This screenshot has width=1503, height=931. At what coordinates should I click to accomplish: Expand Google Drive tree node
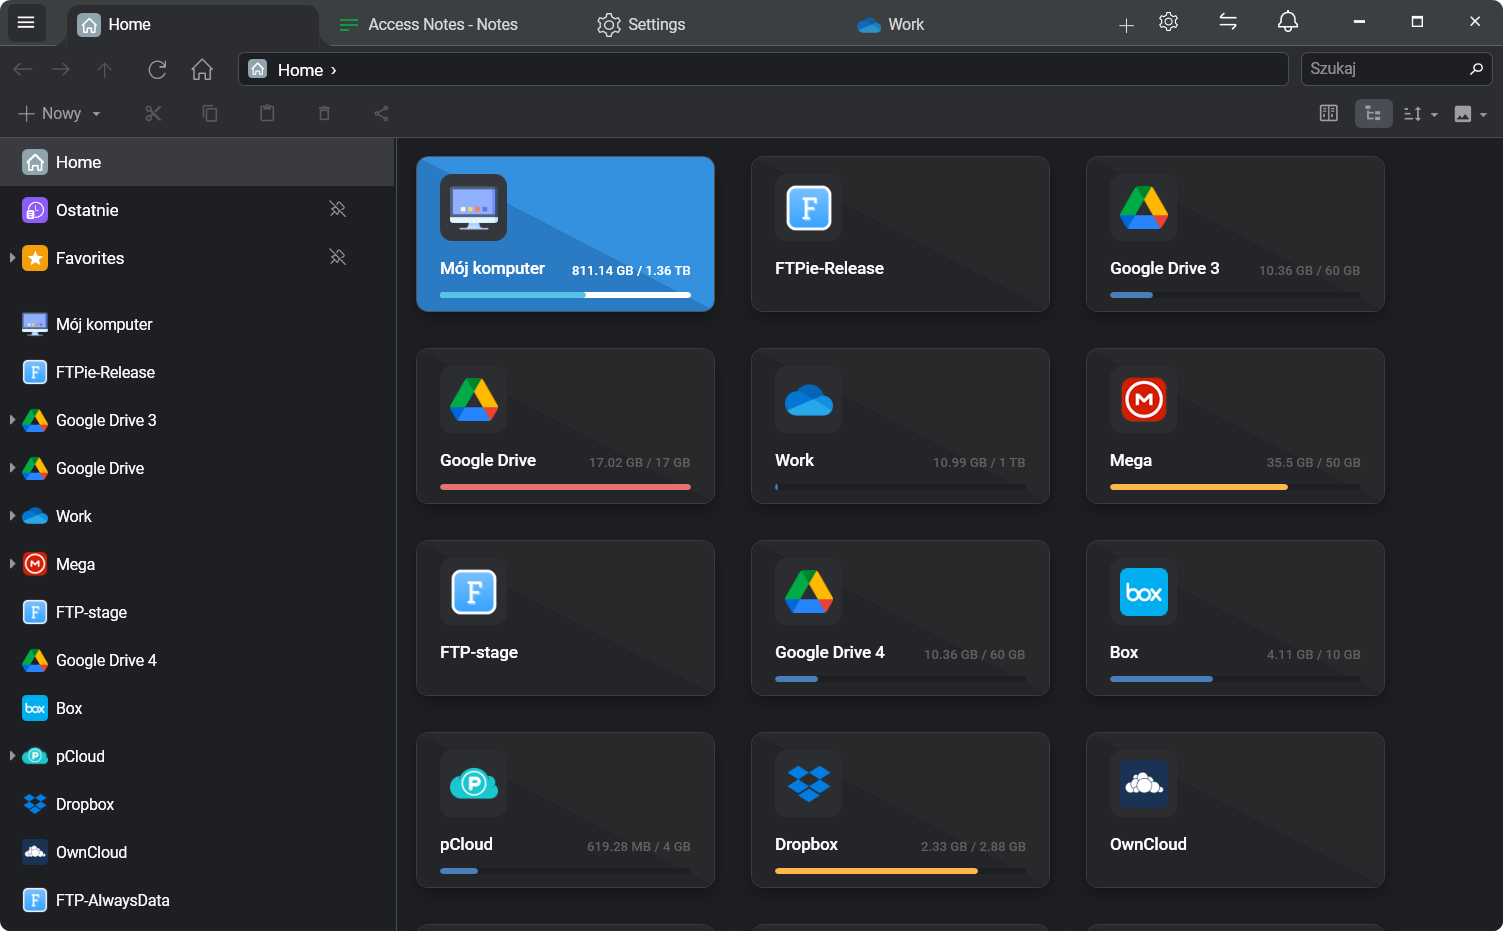coord(12,468)
